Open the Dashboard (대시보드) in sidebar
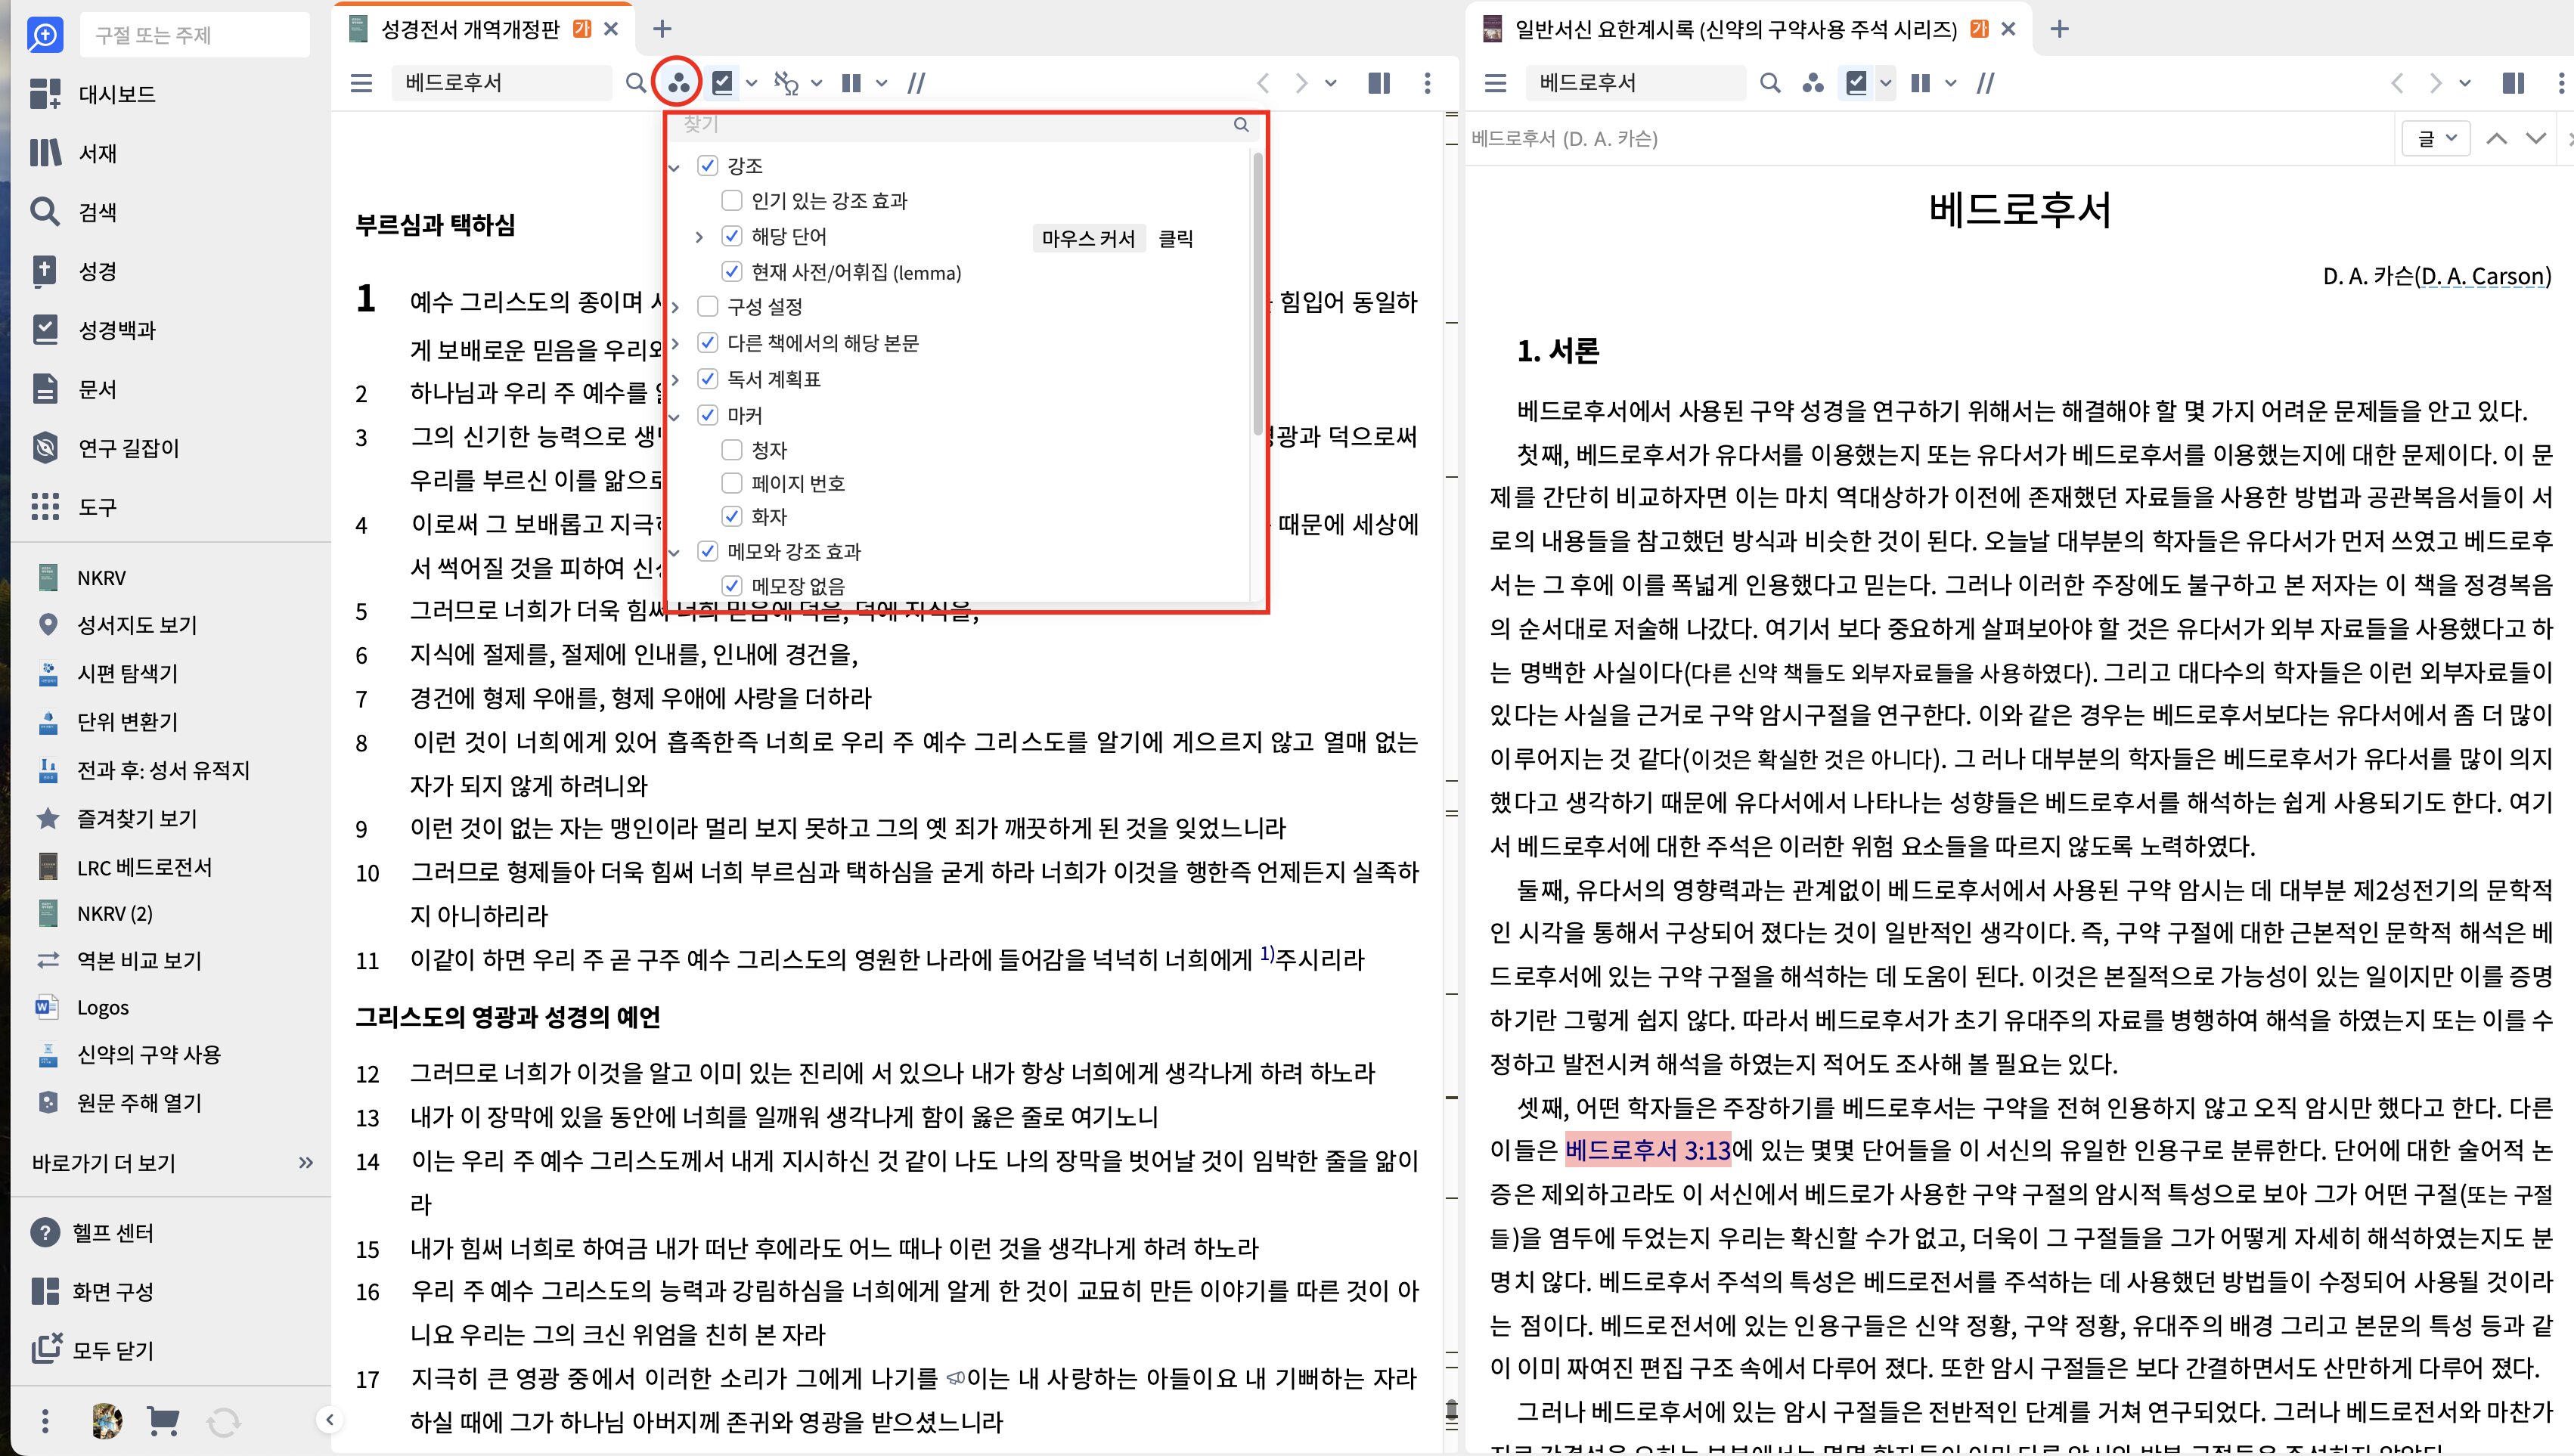This screenshot has width=2574, height=1456. point(93,94)
